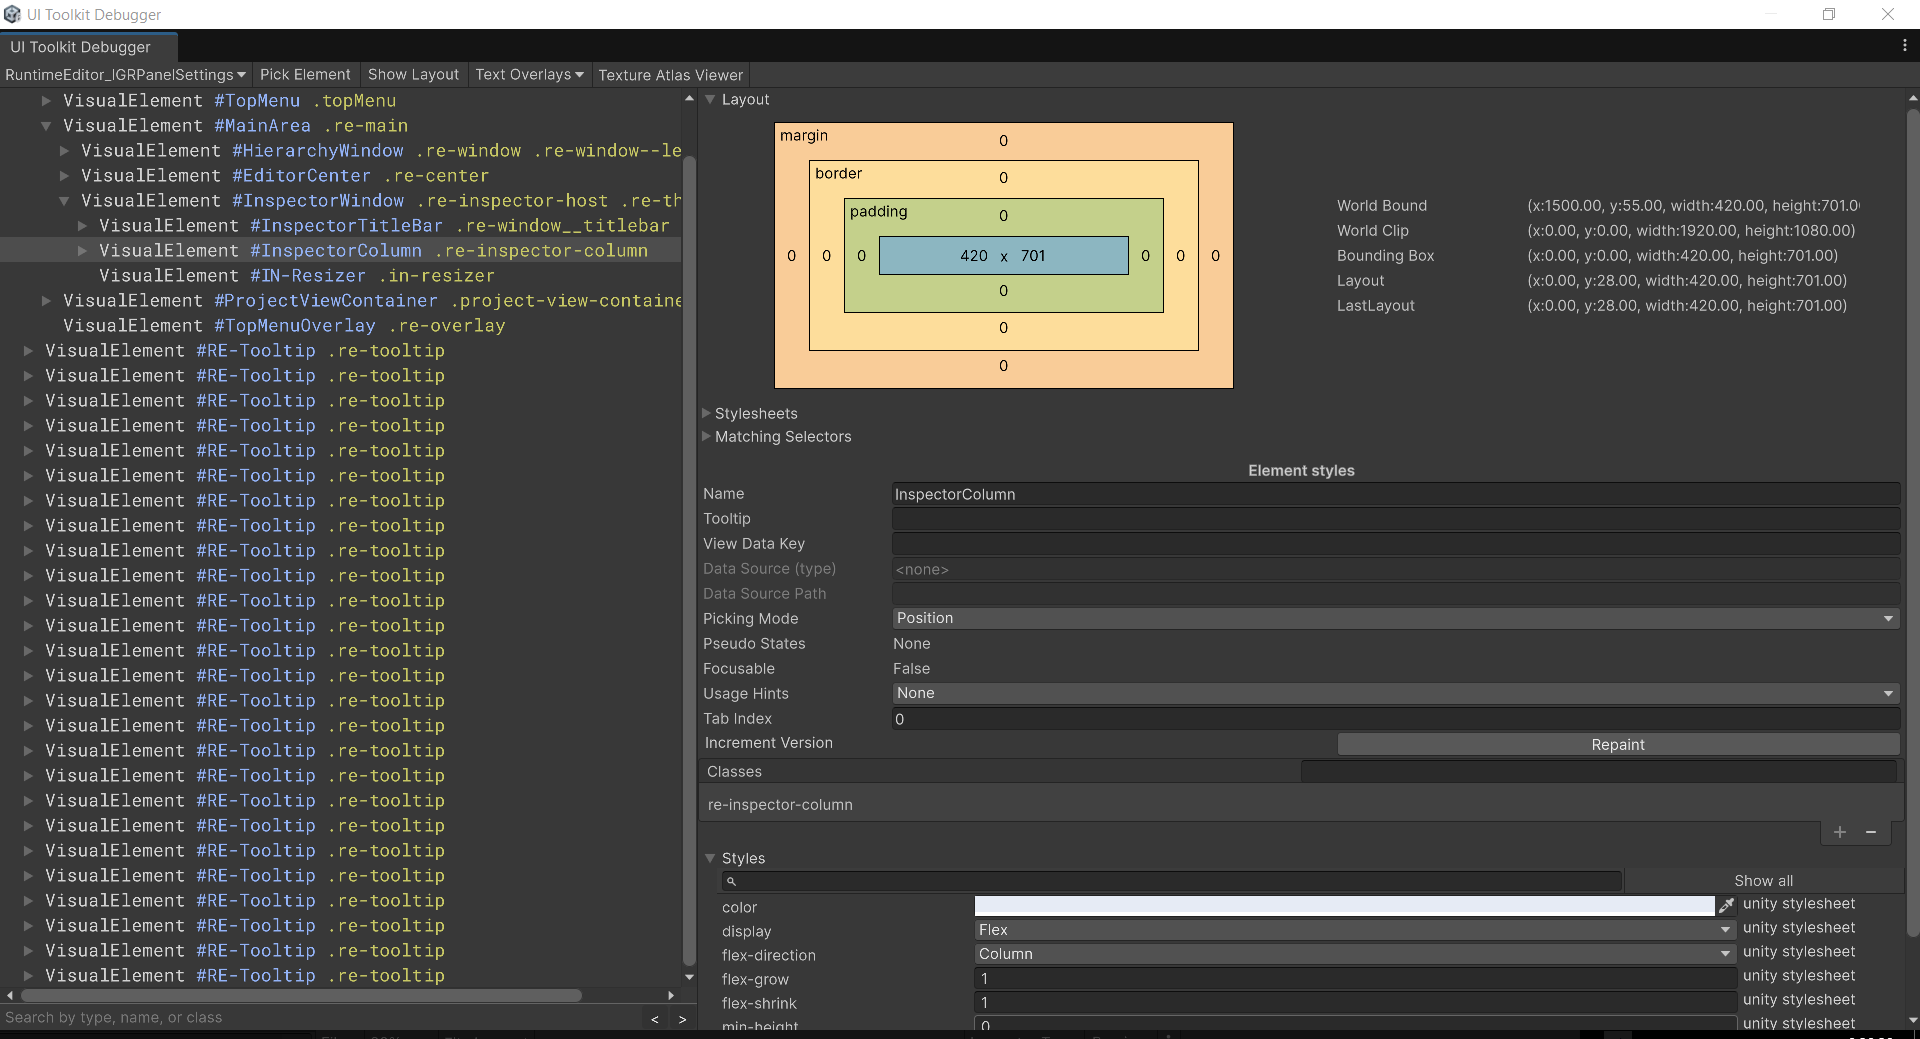This screenshot has height=1039, width=1920.
Task: Open the three-dot window options menu
Action: pyautogui.click(x=1904, y=46)
